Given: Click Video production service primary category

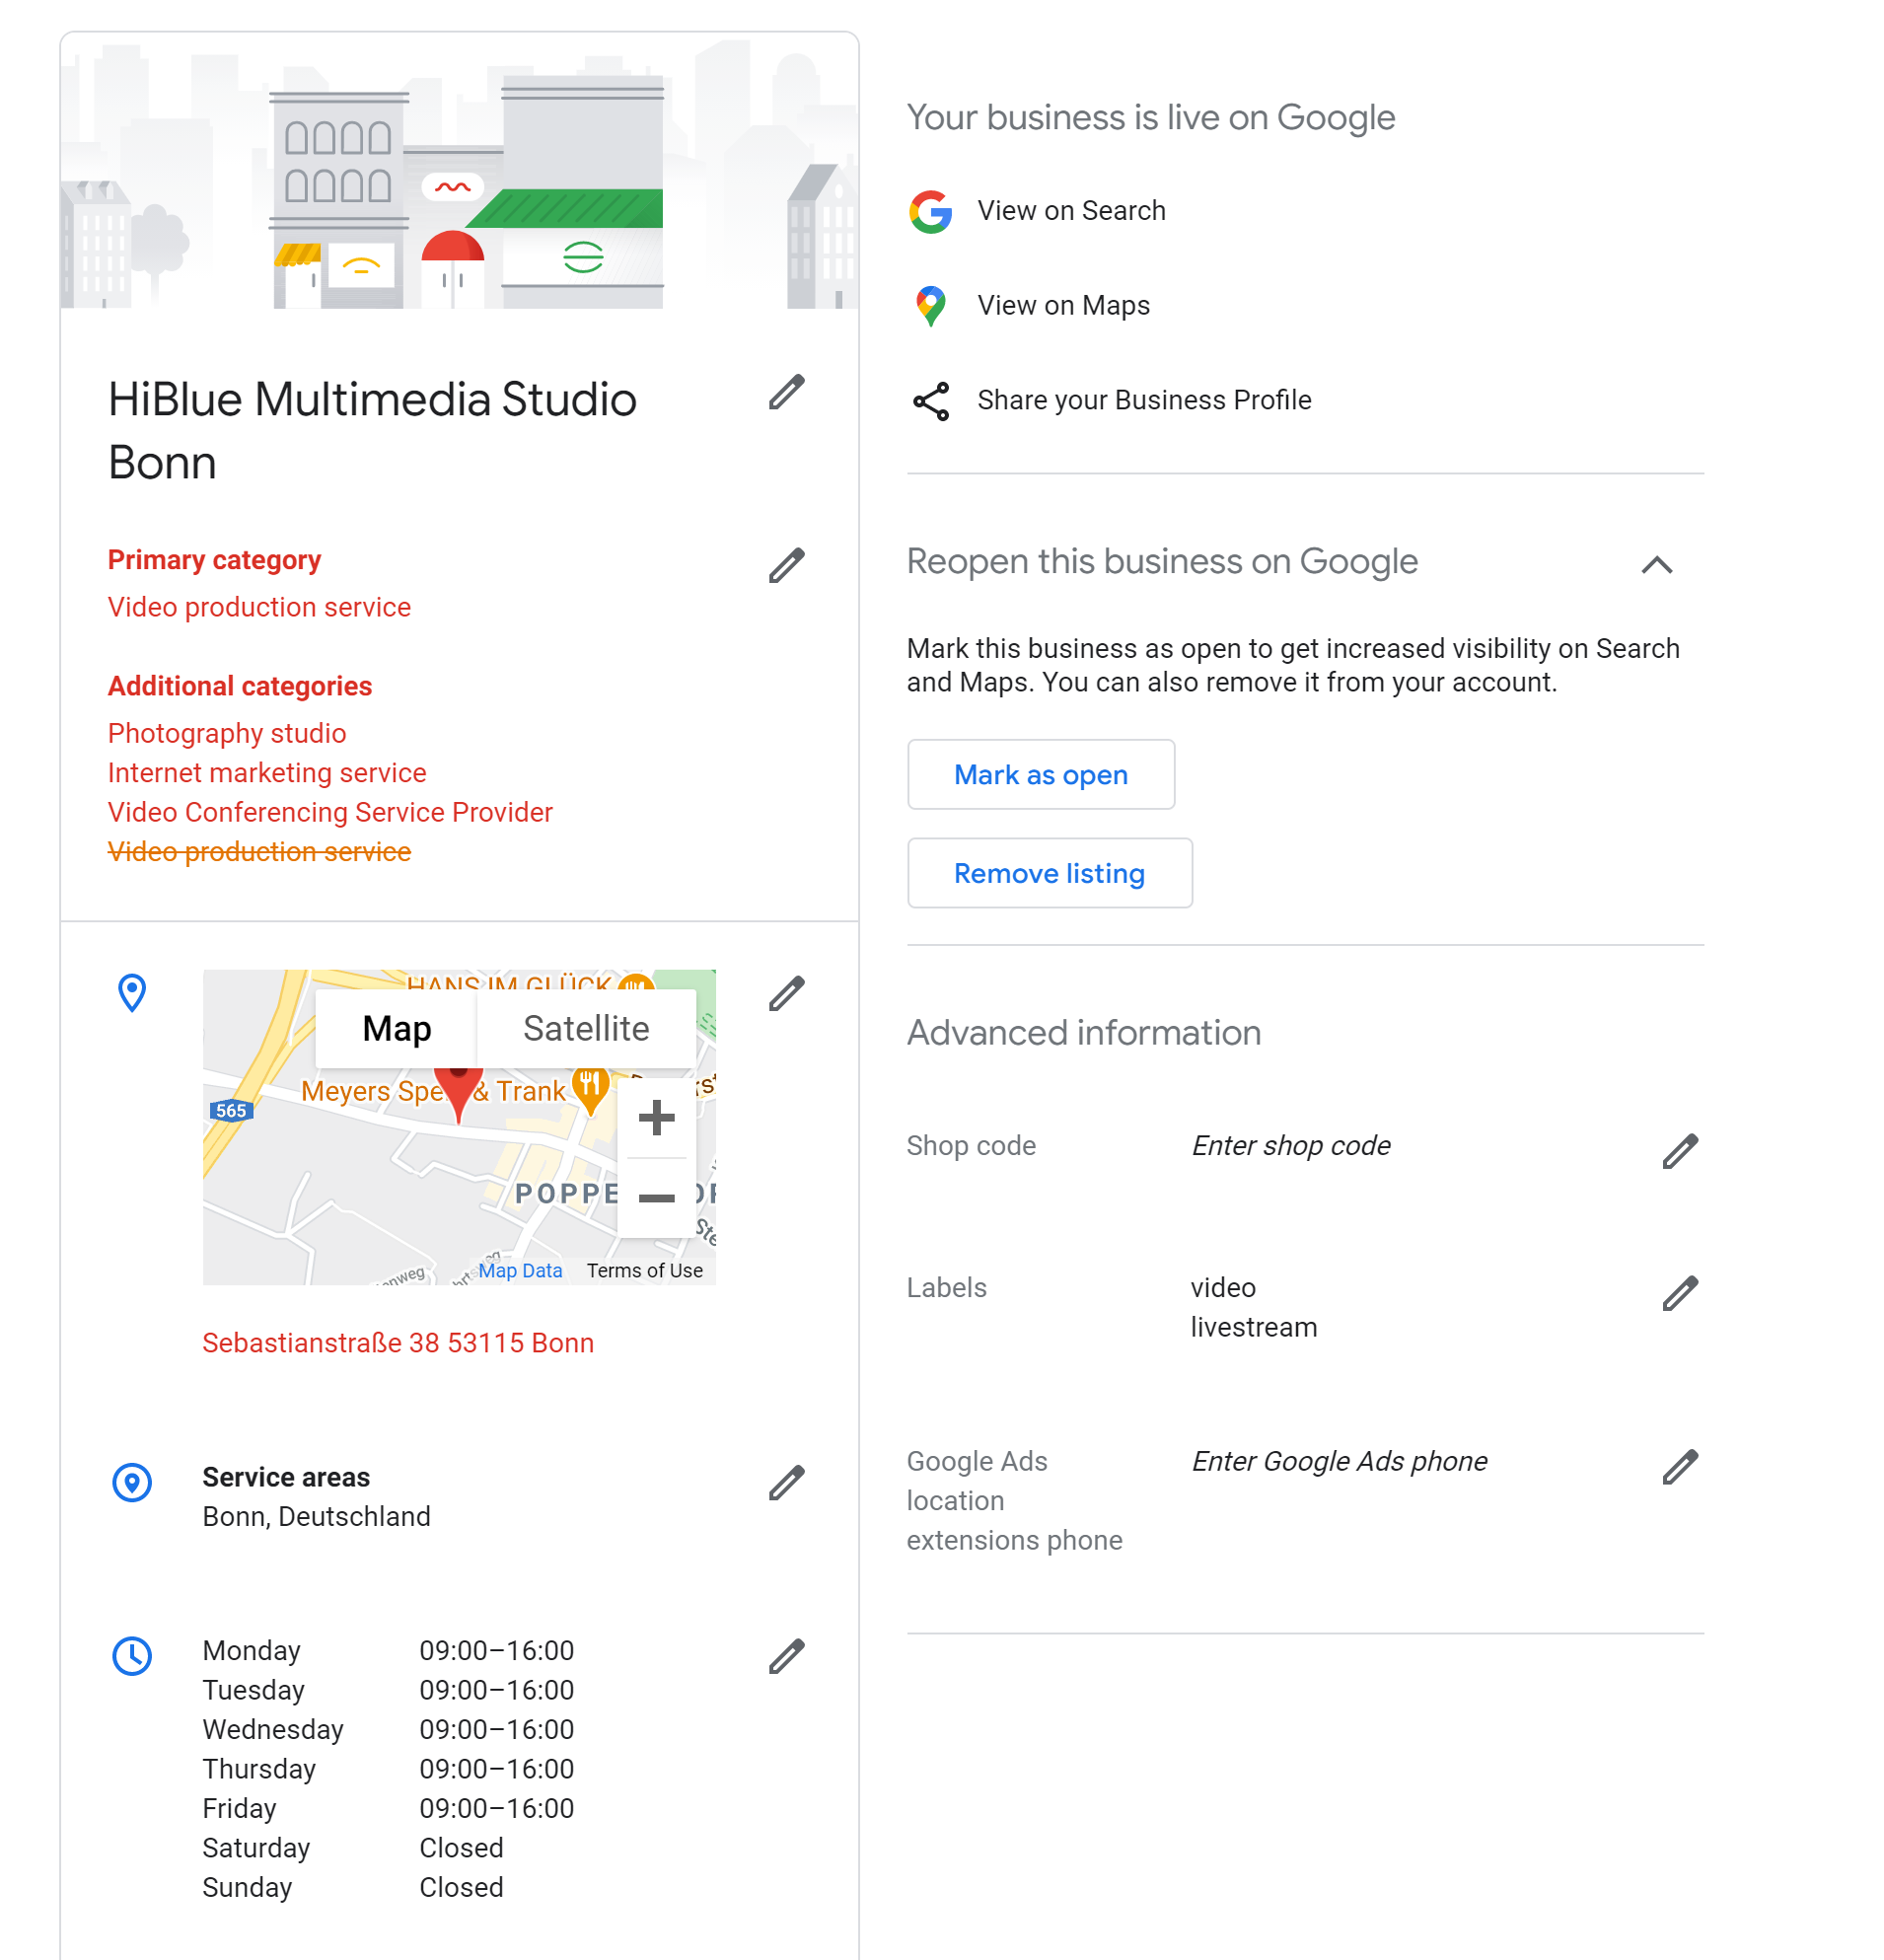Looking at the screenshot, I should [x=259, y=607].
